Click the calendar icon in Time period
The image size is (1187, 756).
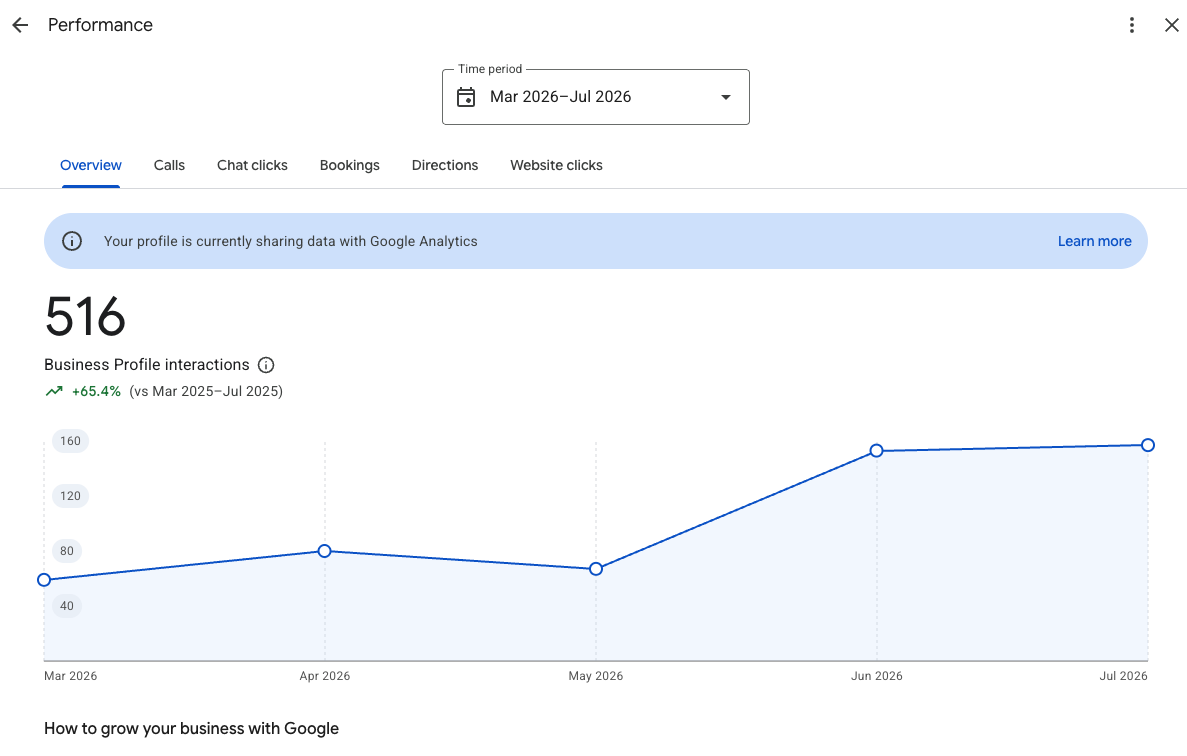click(466, 97)
